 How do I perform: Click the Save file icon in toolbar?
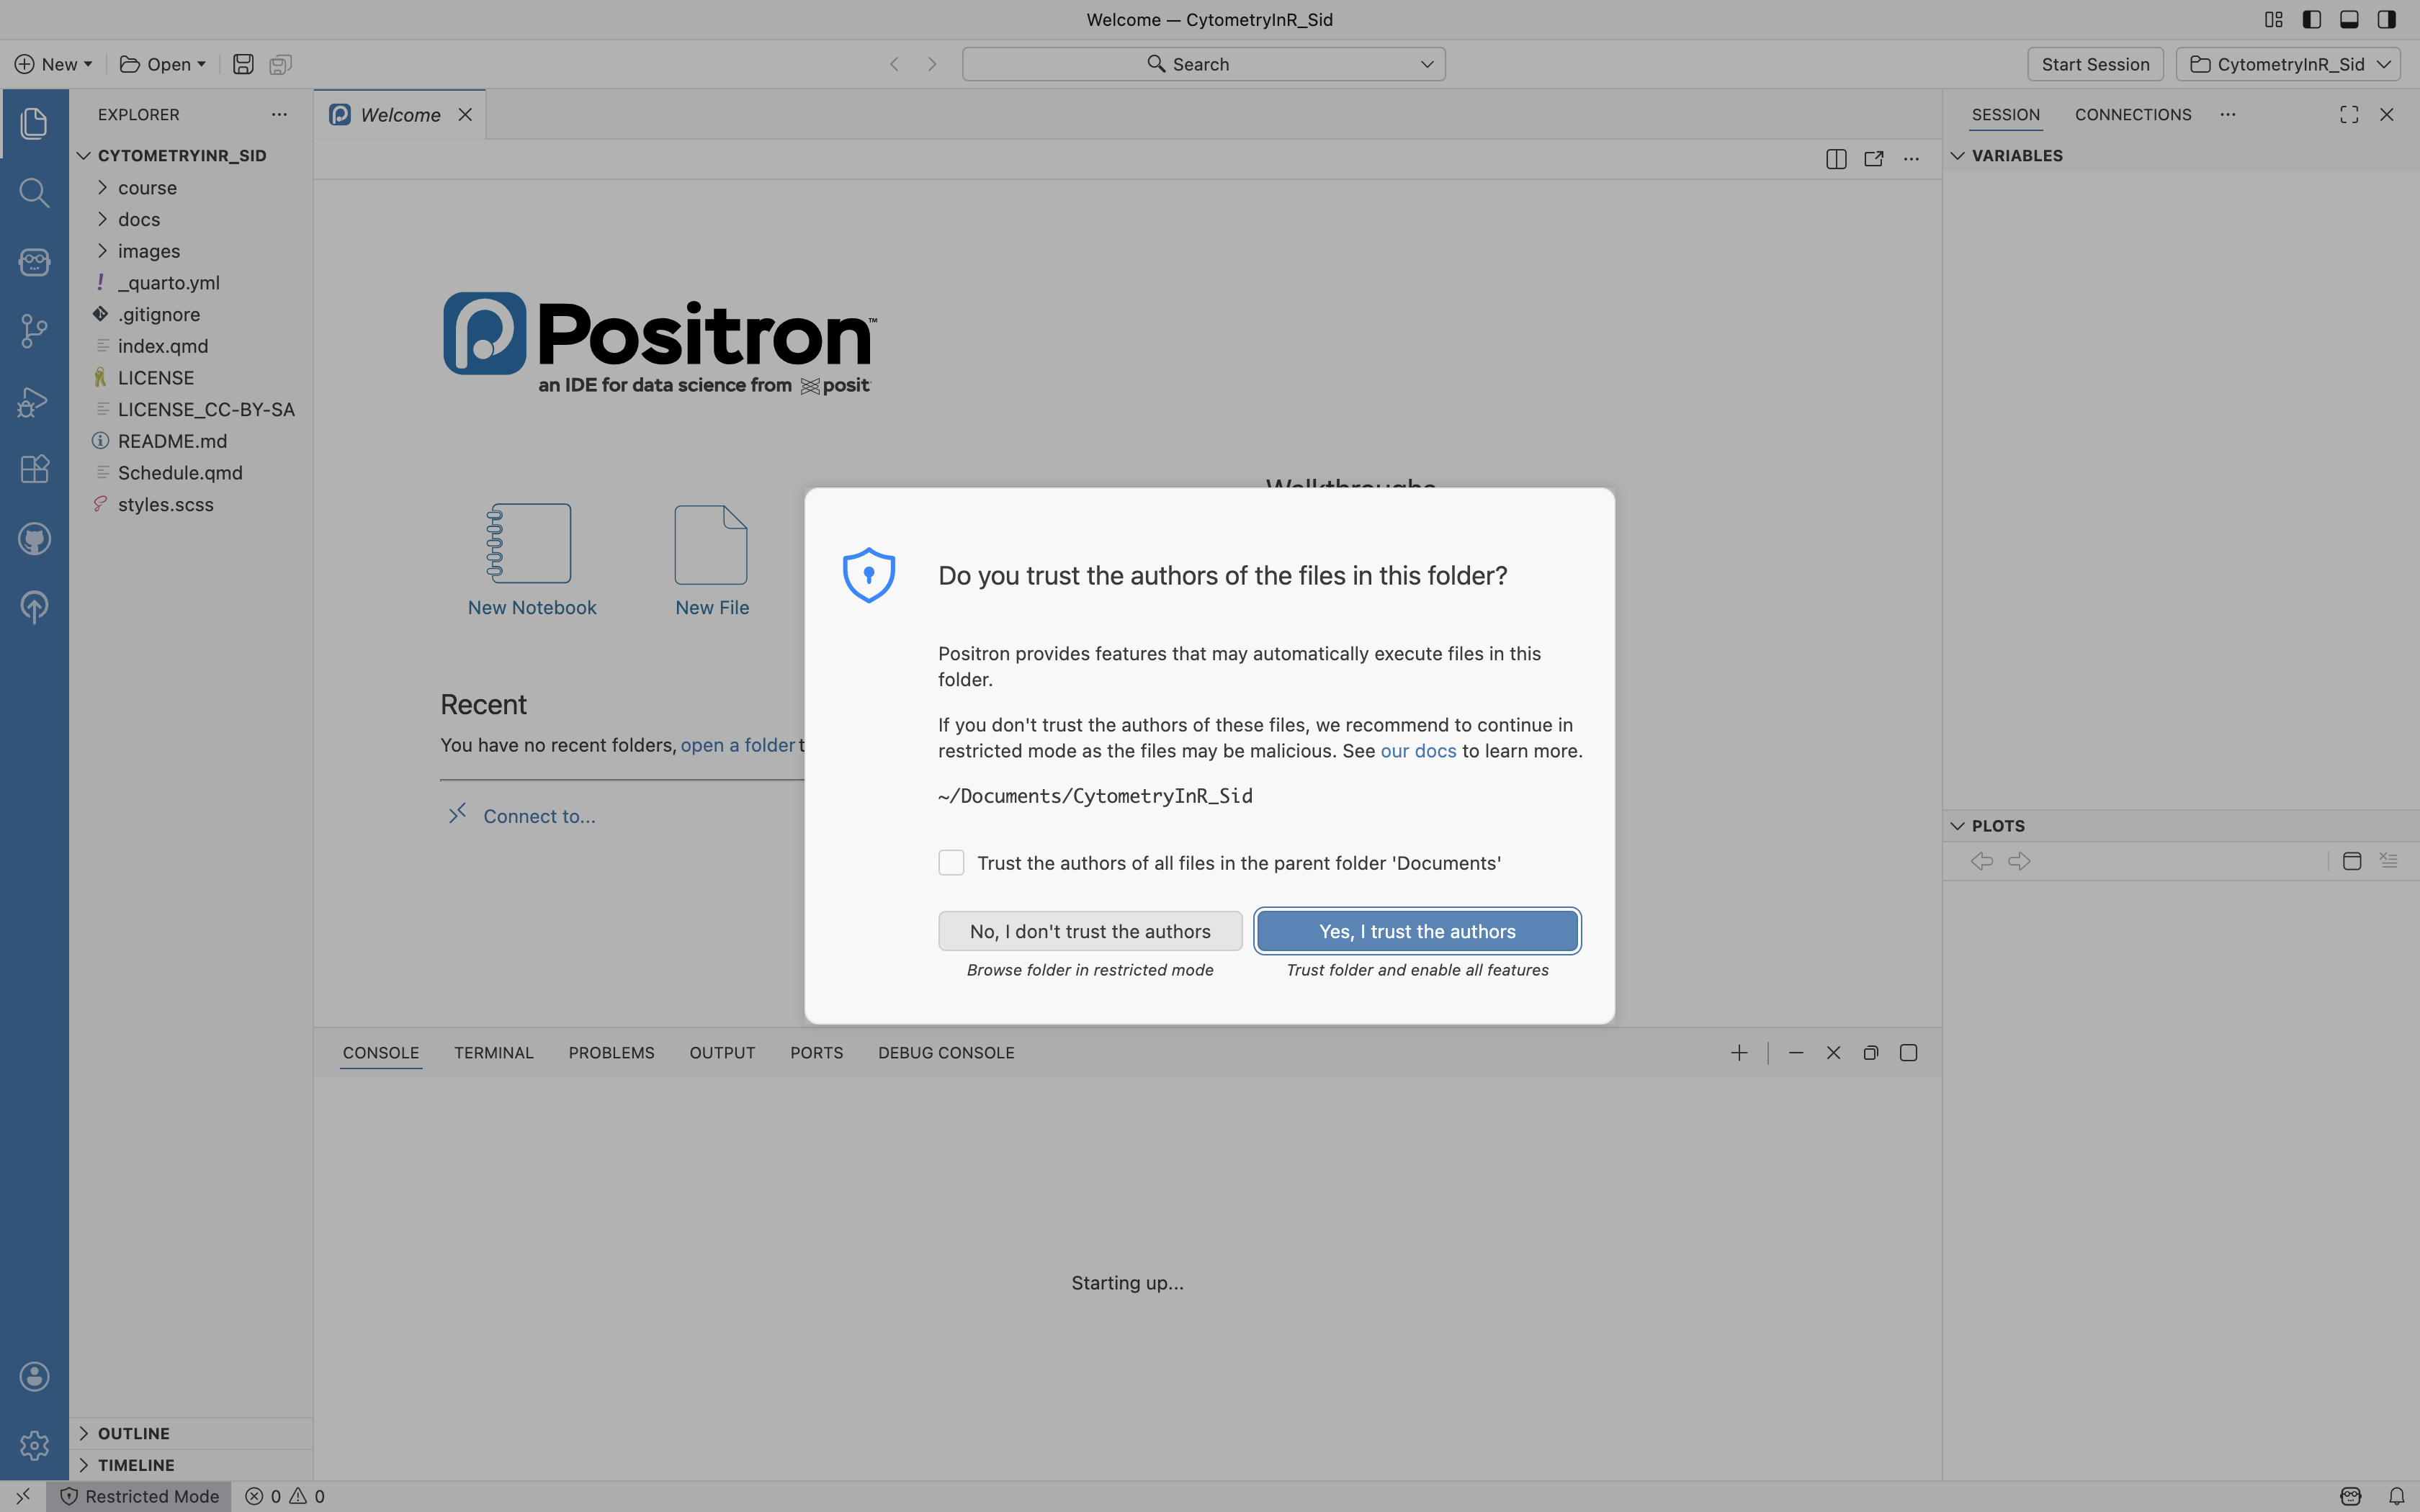click(x=243, y=64)
